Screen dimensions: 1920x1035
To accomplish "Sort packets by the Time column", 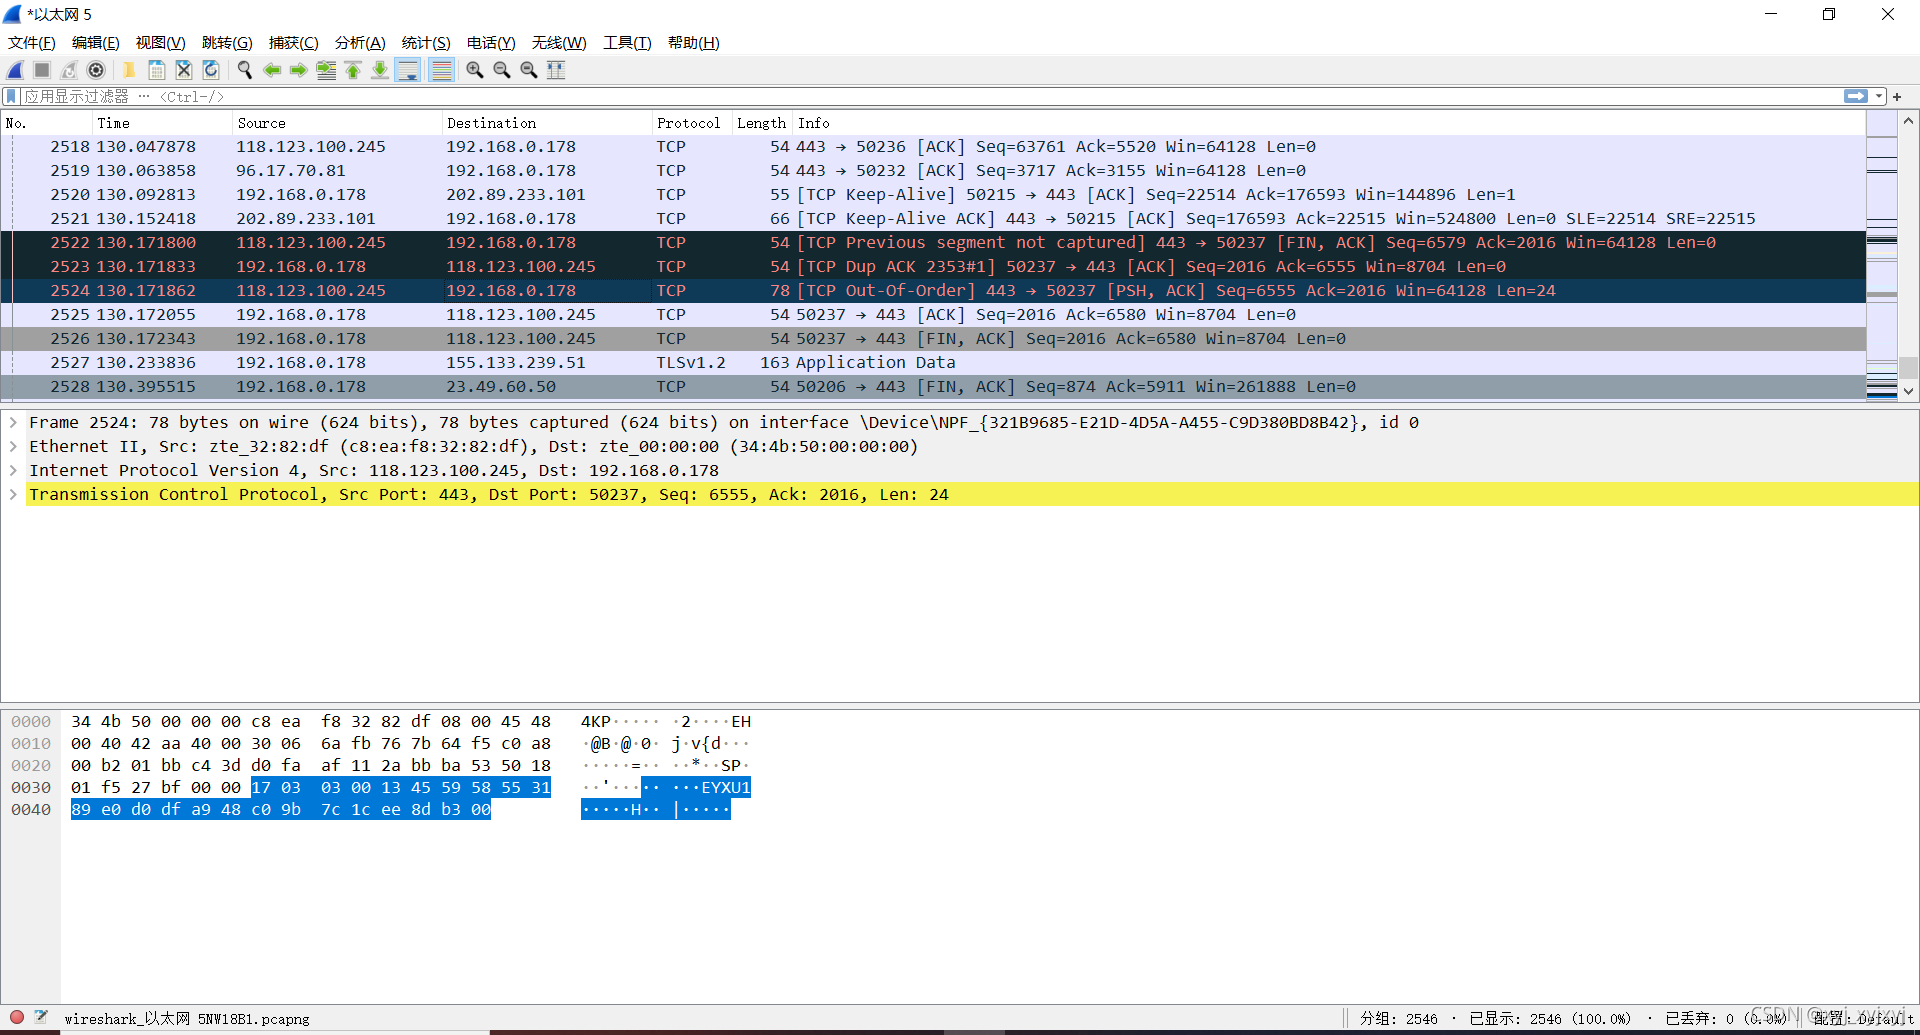I will (162, 123).
